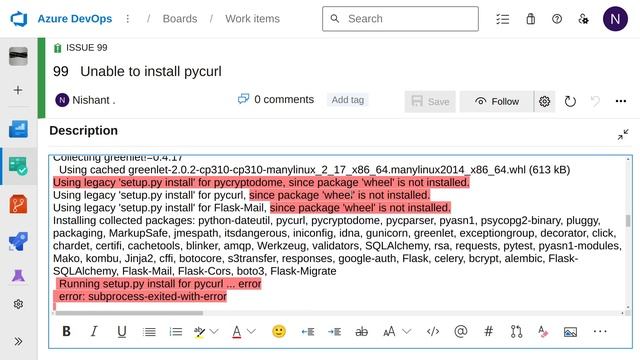Image resolution: width=640 pixels, height=360 pixels.
Task: Click Add tag
Action: tap(347, 100)
